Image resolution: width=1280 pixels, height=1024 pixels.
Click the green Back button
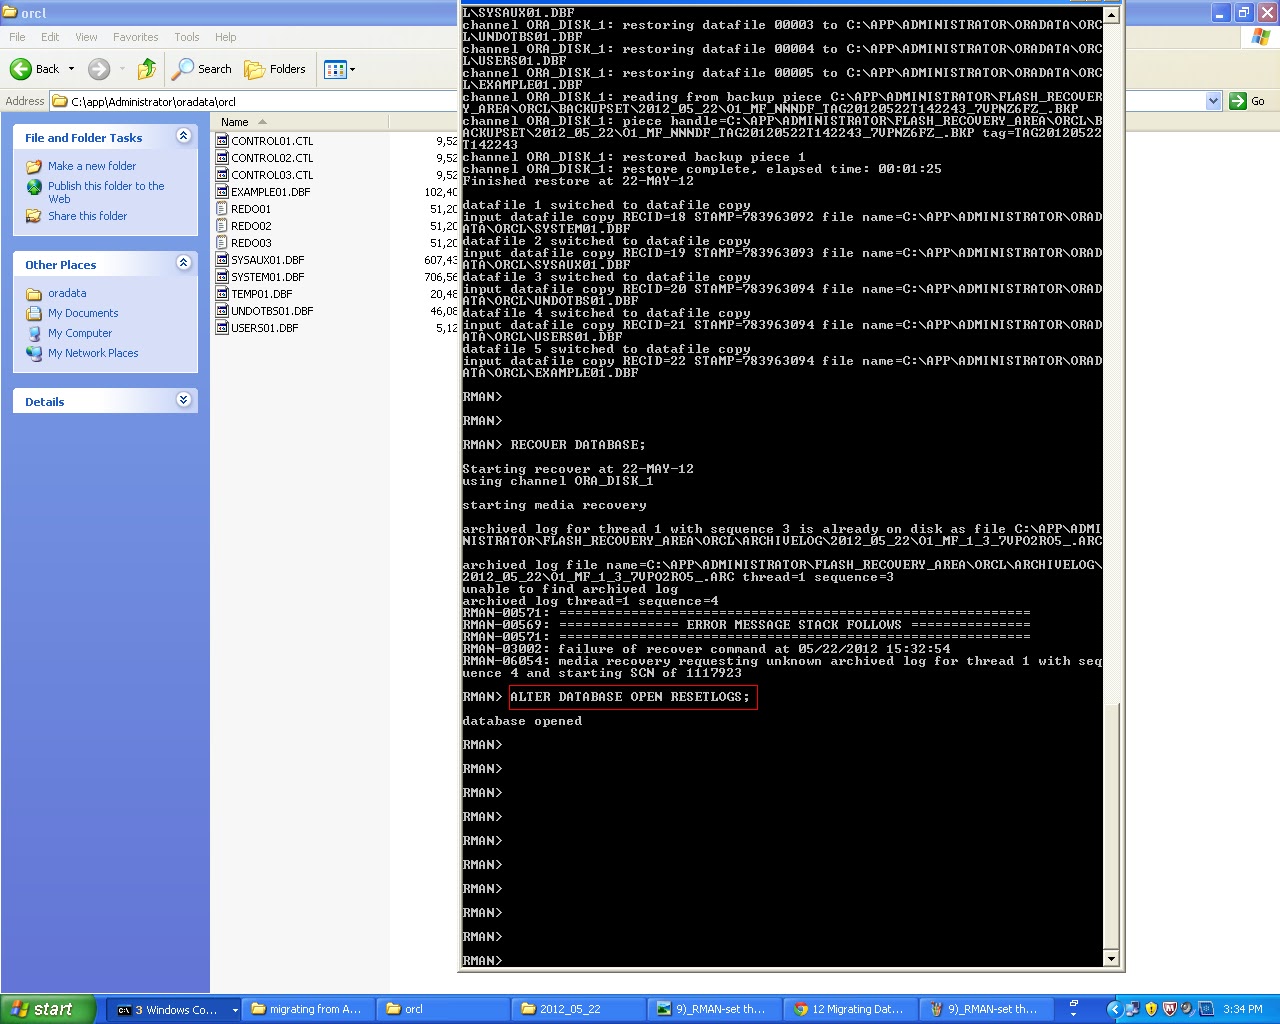pos(22,69)
